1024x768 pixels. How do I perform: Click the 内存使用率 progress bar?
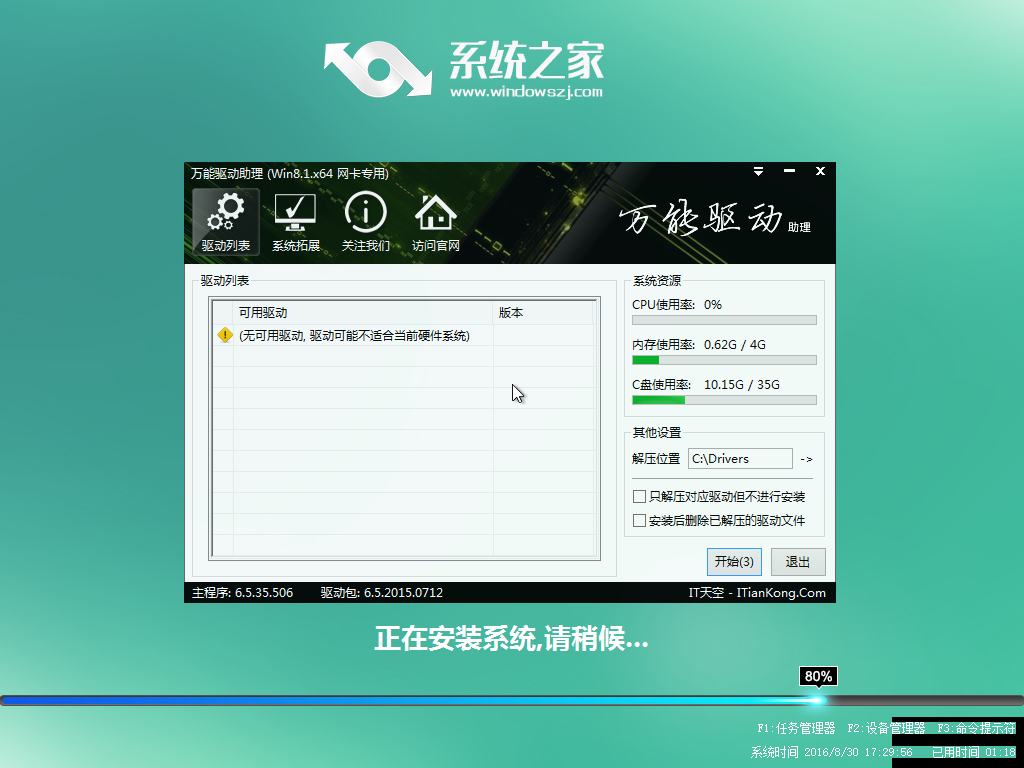pyautogui.click(x=724, y=360)
